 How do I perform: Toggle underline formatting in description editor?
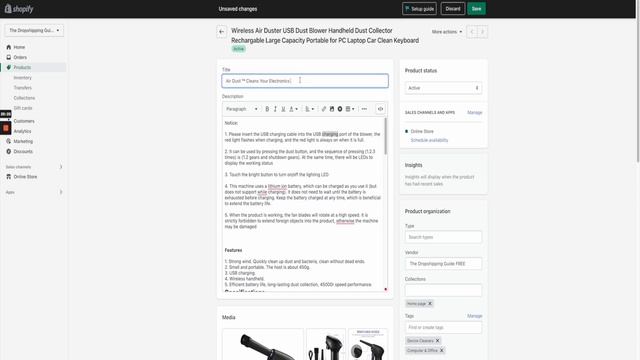tap(283, 109)
